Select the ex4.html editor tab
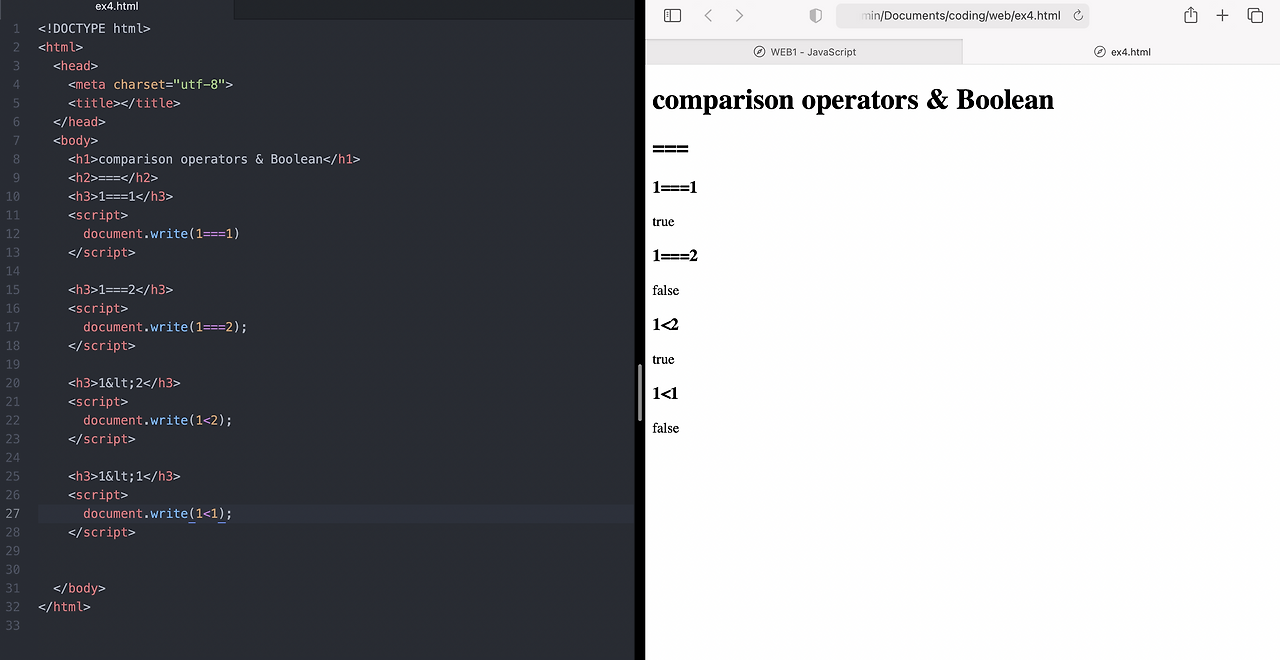The width and height of the screenshot is (1280, 660). 117,7
